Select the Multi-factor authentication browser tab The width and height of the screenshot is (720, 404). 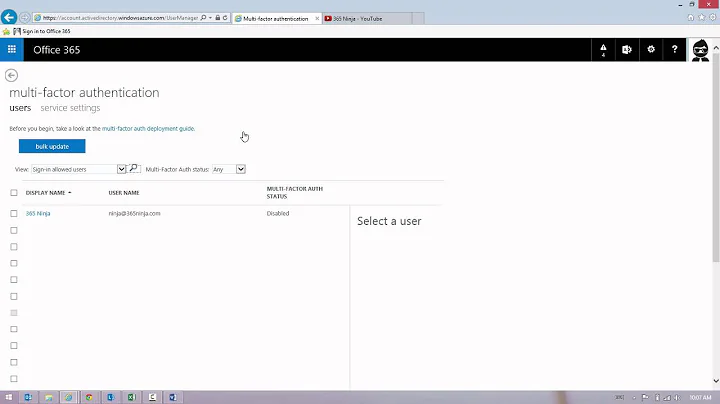click(275, 19)
